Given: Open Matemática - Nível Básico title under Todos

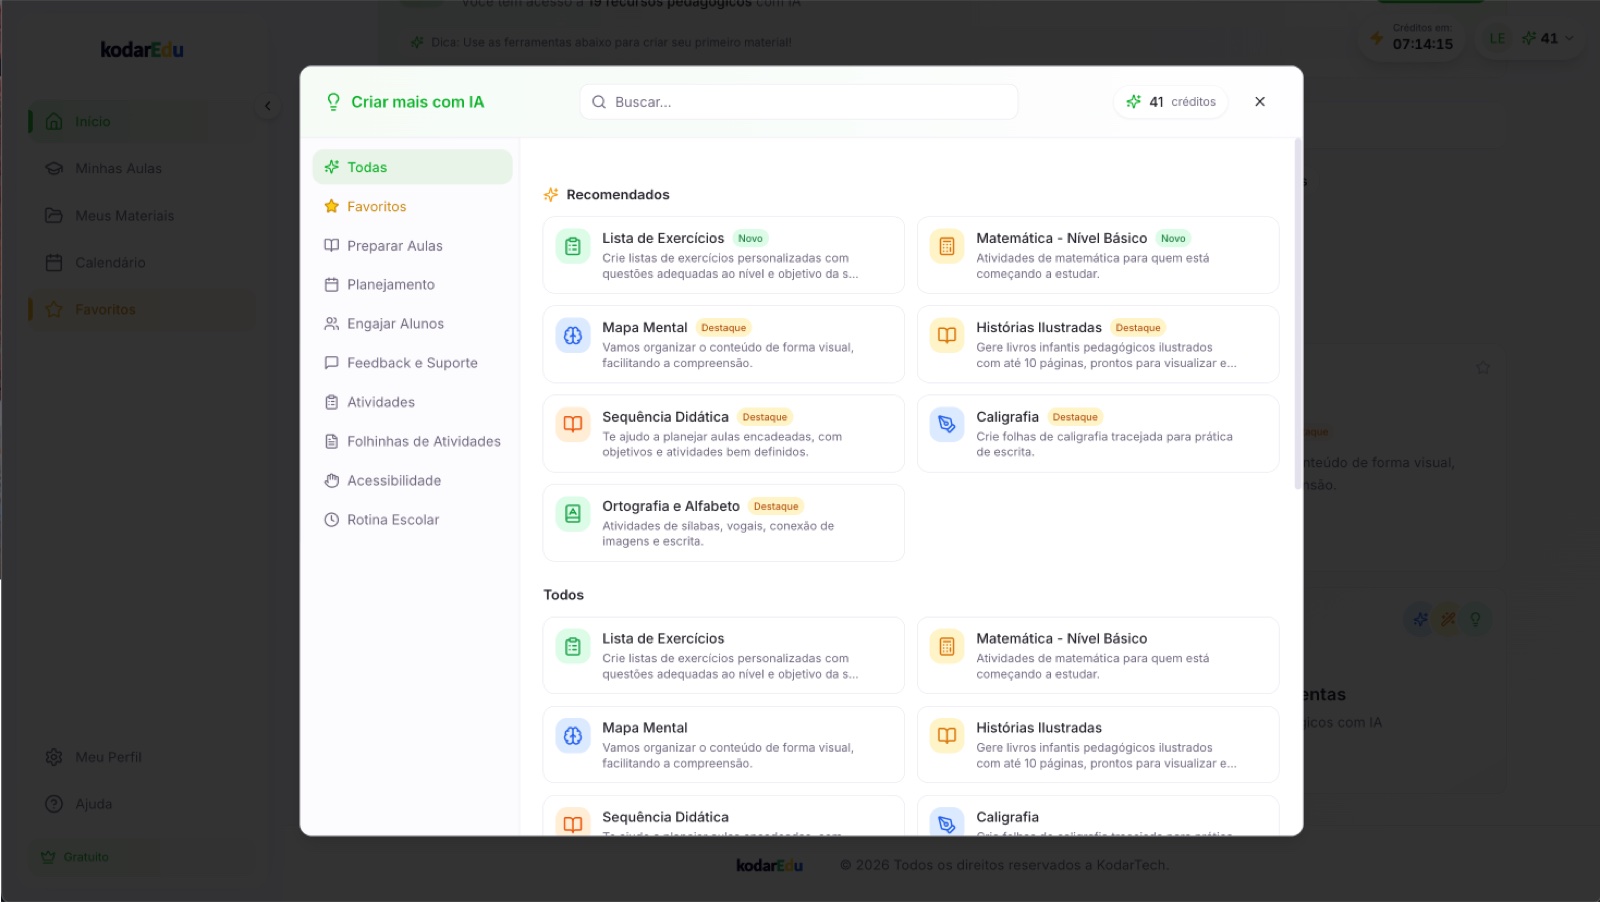Looking at the screenshot, I should (1061, 638).
